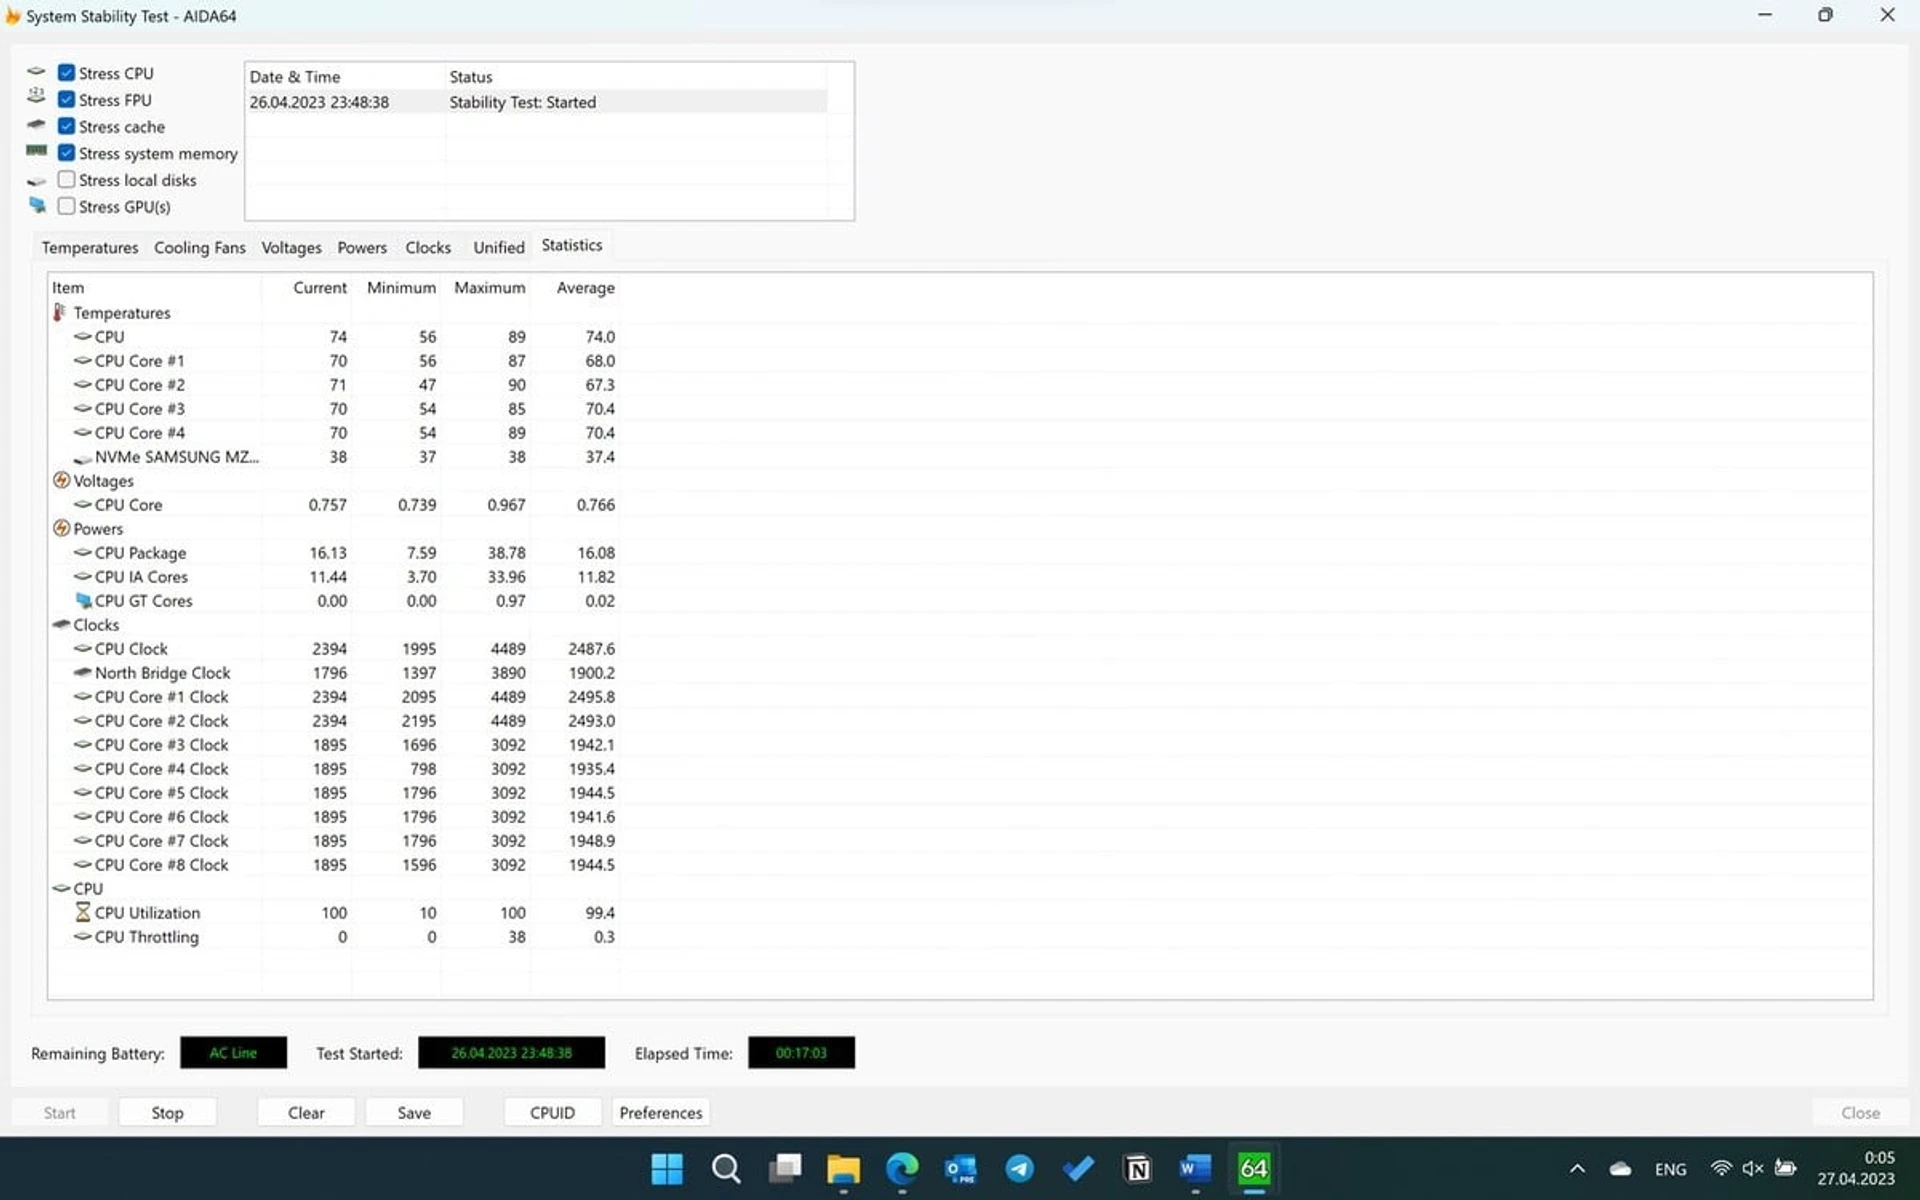
Task: Show hidden system tray icons
Action: [1577, 1168]
